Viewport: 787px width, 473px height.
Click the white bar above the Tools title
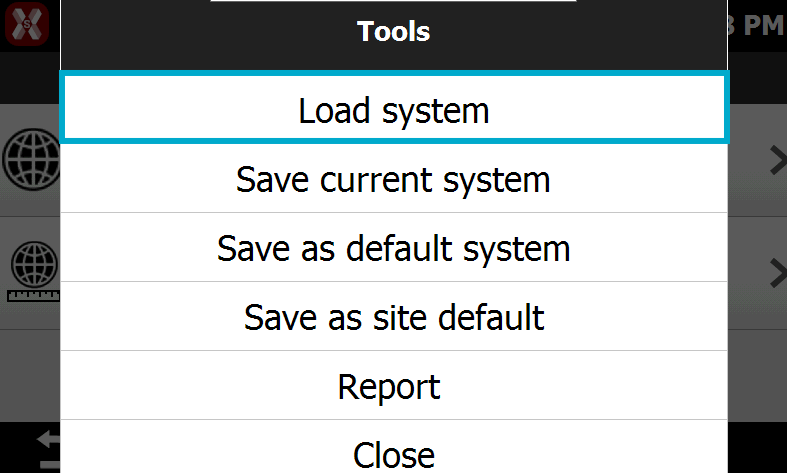[394, 1]
